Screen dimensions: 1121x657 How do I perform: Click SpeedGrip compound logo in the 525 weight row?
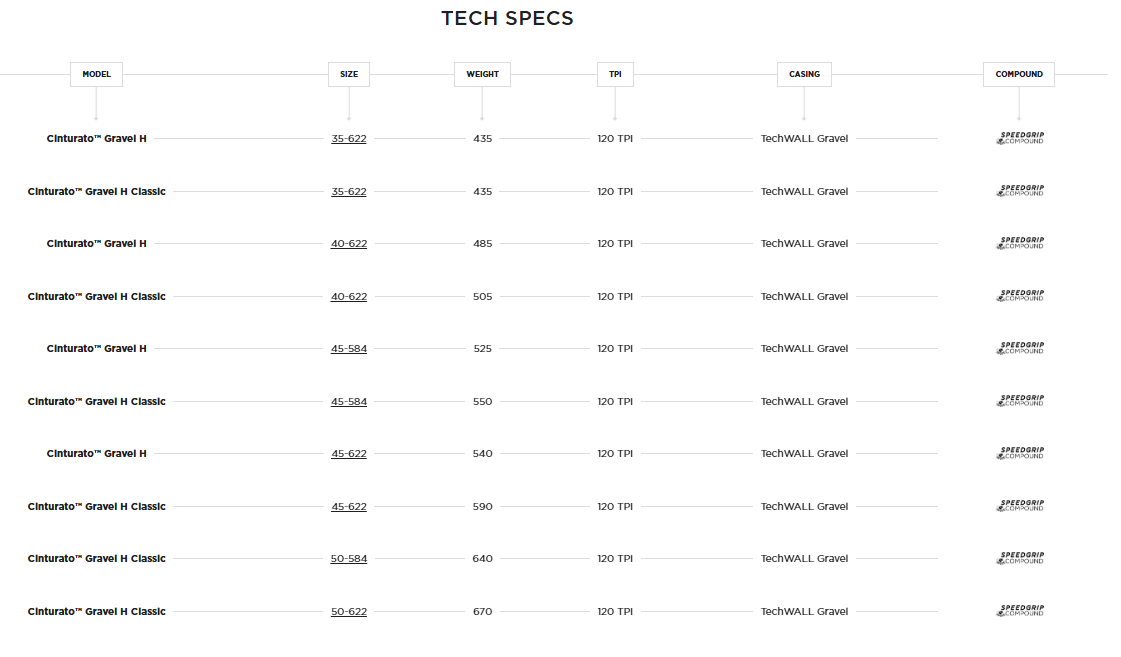tap(1020, 348)
